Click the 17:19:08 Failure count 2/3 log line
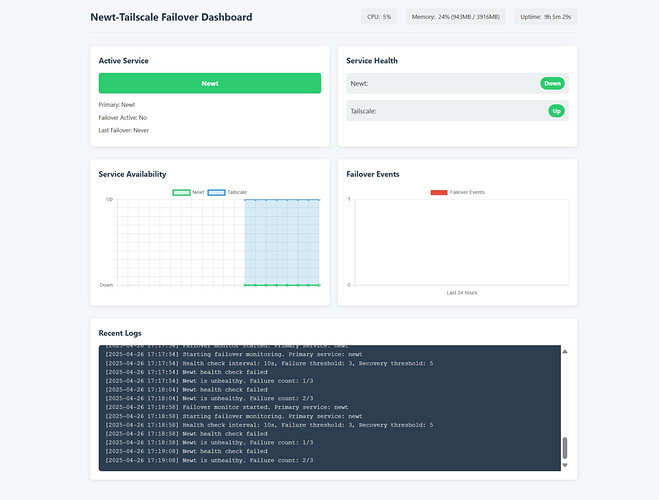 [209, 460]
